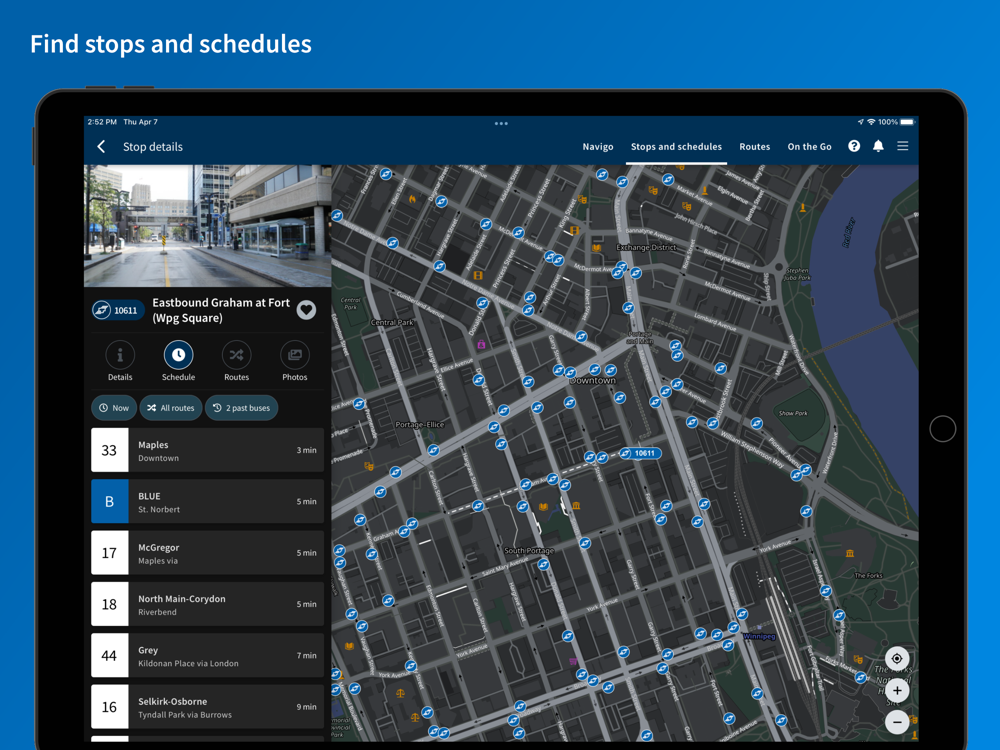Open the All routes filter
This screenshot has width=1000, height=750.
171,408
